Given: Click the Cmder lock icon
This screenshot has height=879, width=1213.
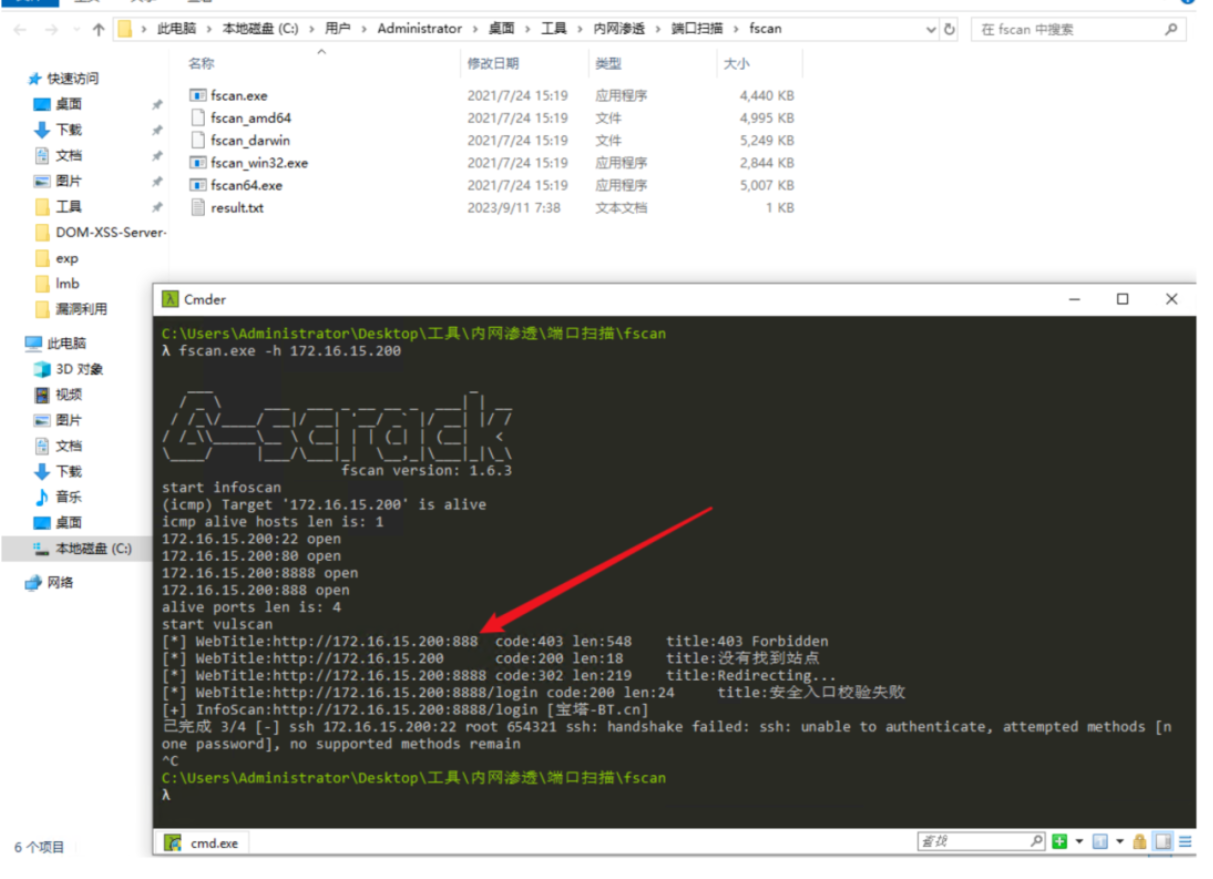Looking at the screenshot, I should pos(1140,841).
